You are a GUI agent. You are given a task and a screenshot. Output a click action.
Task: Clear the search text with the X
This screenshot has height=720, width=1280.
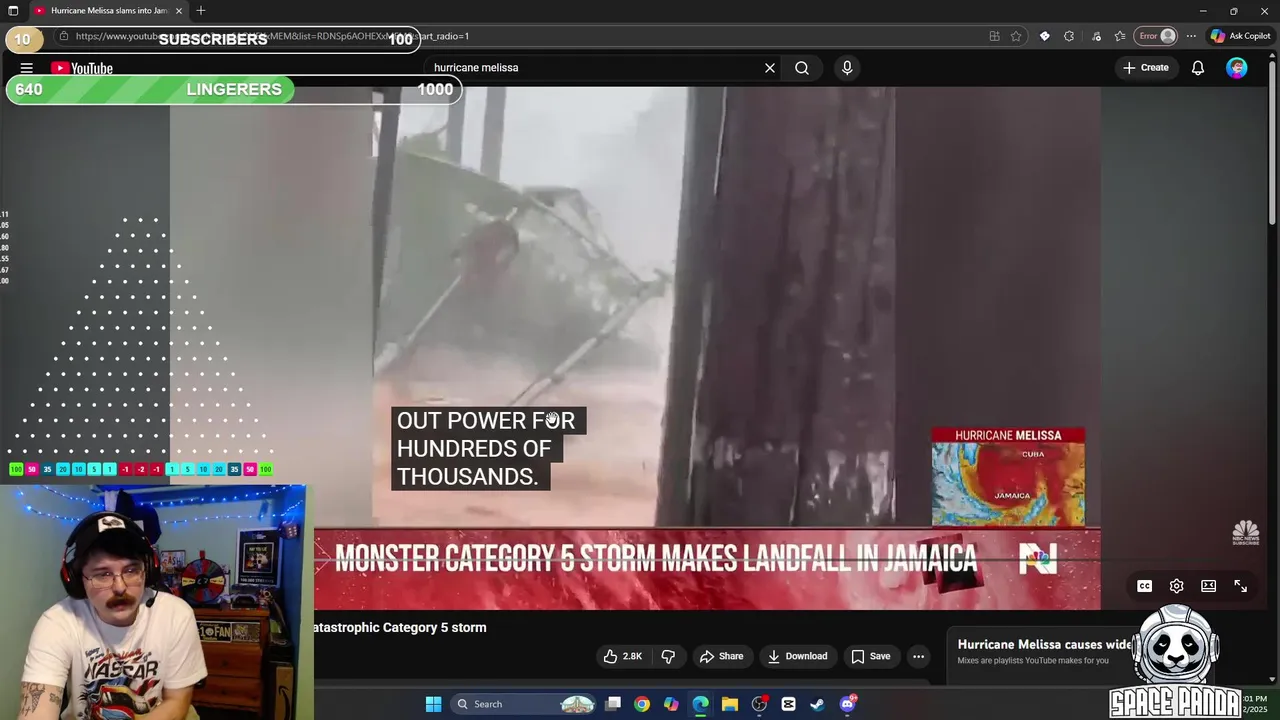(770, 68)
